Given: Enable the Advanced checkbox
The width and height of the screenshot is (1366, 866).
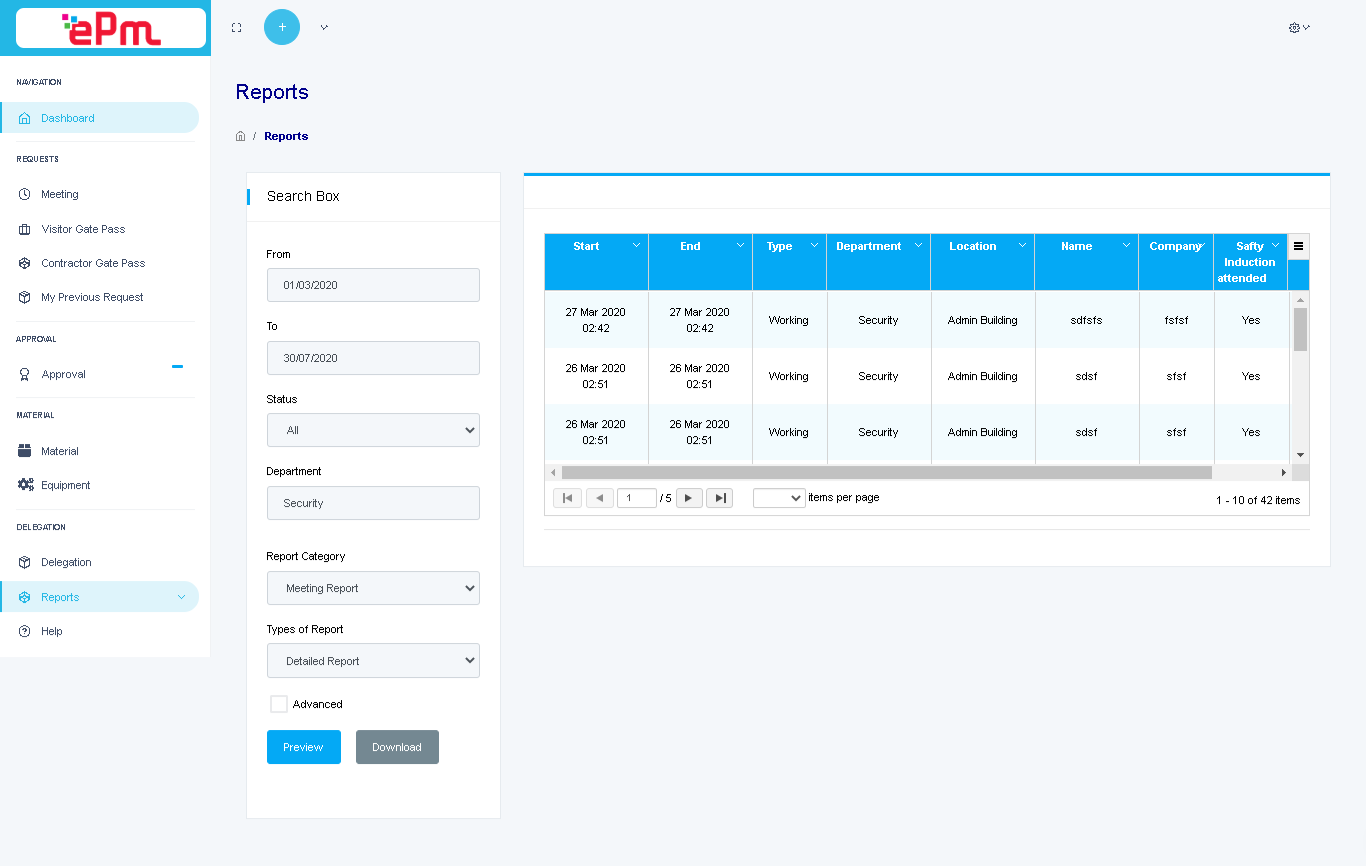Looking at the screenshot, I should (x=279, y=704).
